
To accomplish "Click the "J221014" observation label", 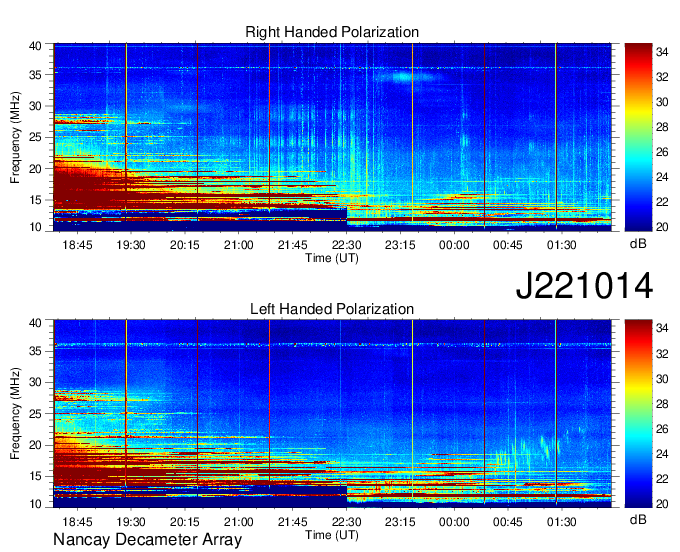I will pyautogui.click(x=584, y=286).
